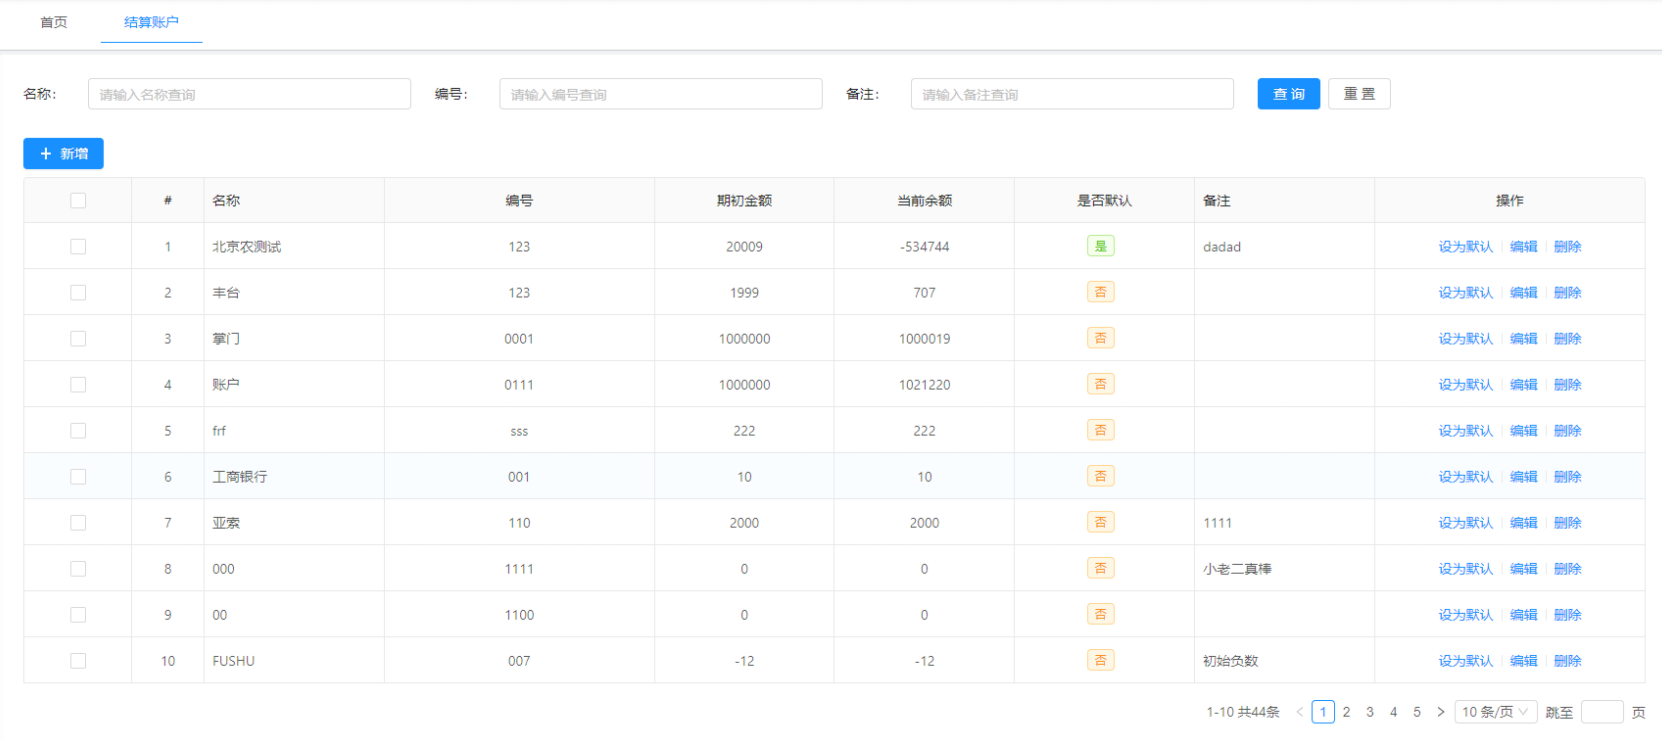This screenshot has height=741, width=1662.
Task: Click the 1-10 共44条 total count text
Action: click(1243, 712)
